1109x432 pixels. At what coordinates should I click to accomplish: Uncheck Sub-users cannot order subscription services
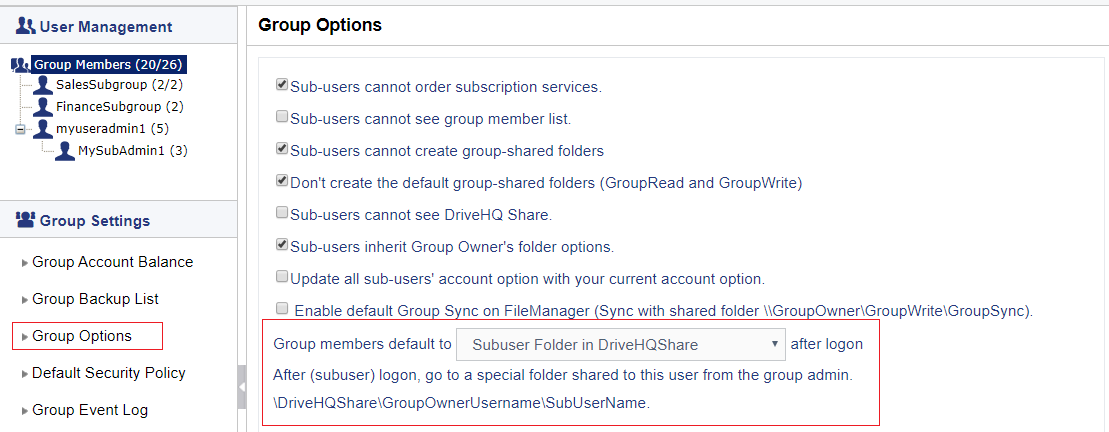pos(281,86)
